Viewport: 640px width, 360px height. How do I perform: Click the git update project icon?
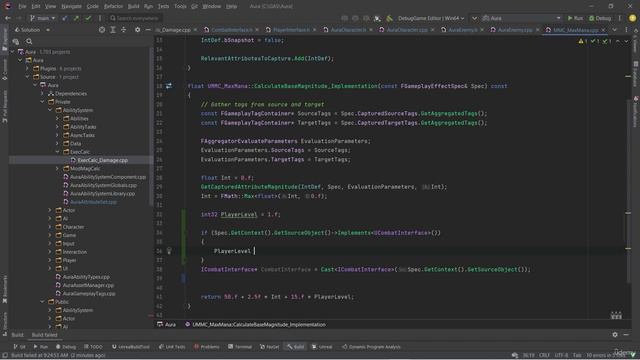[x=64, y=18]
